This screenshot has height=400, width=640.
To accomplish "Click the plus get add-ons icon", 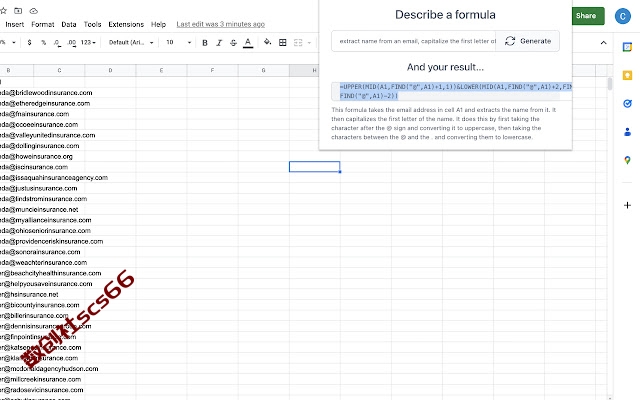I will (627, 205).
